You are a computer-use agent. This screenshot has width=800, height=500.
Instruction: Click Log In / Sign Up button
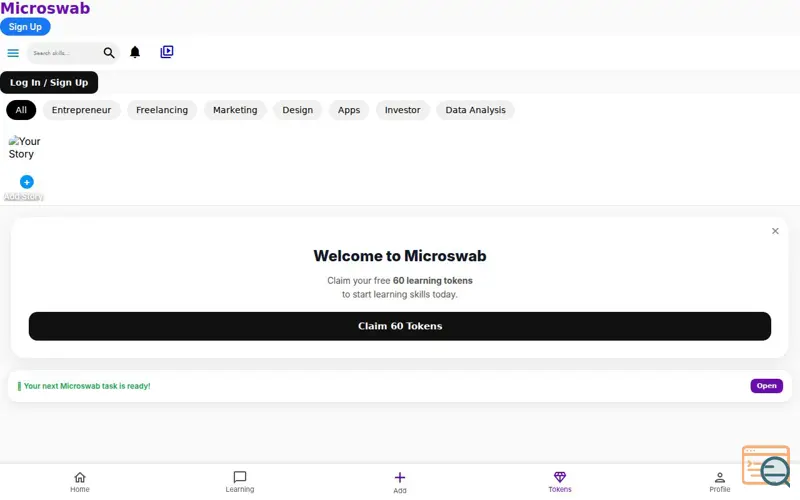[x=49, y=83]
